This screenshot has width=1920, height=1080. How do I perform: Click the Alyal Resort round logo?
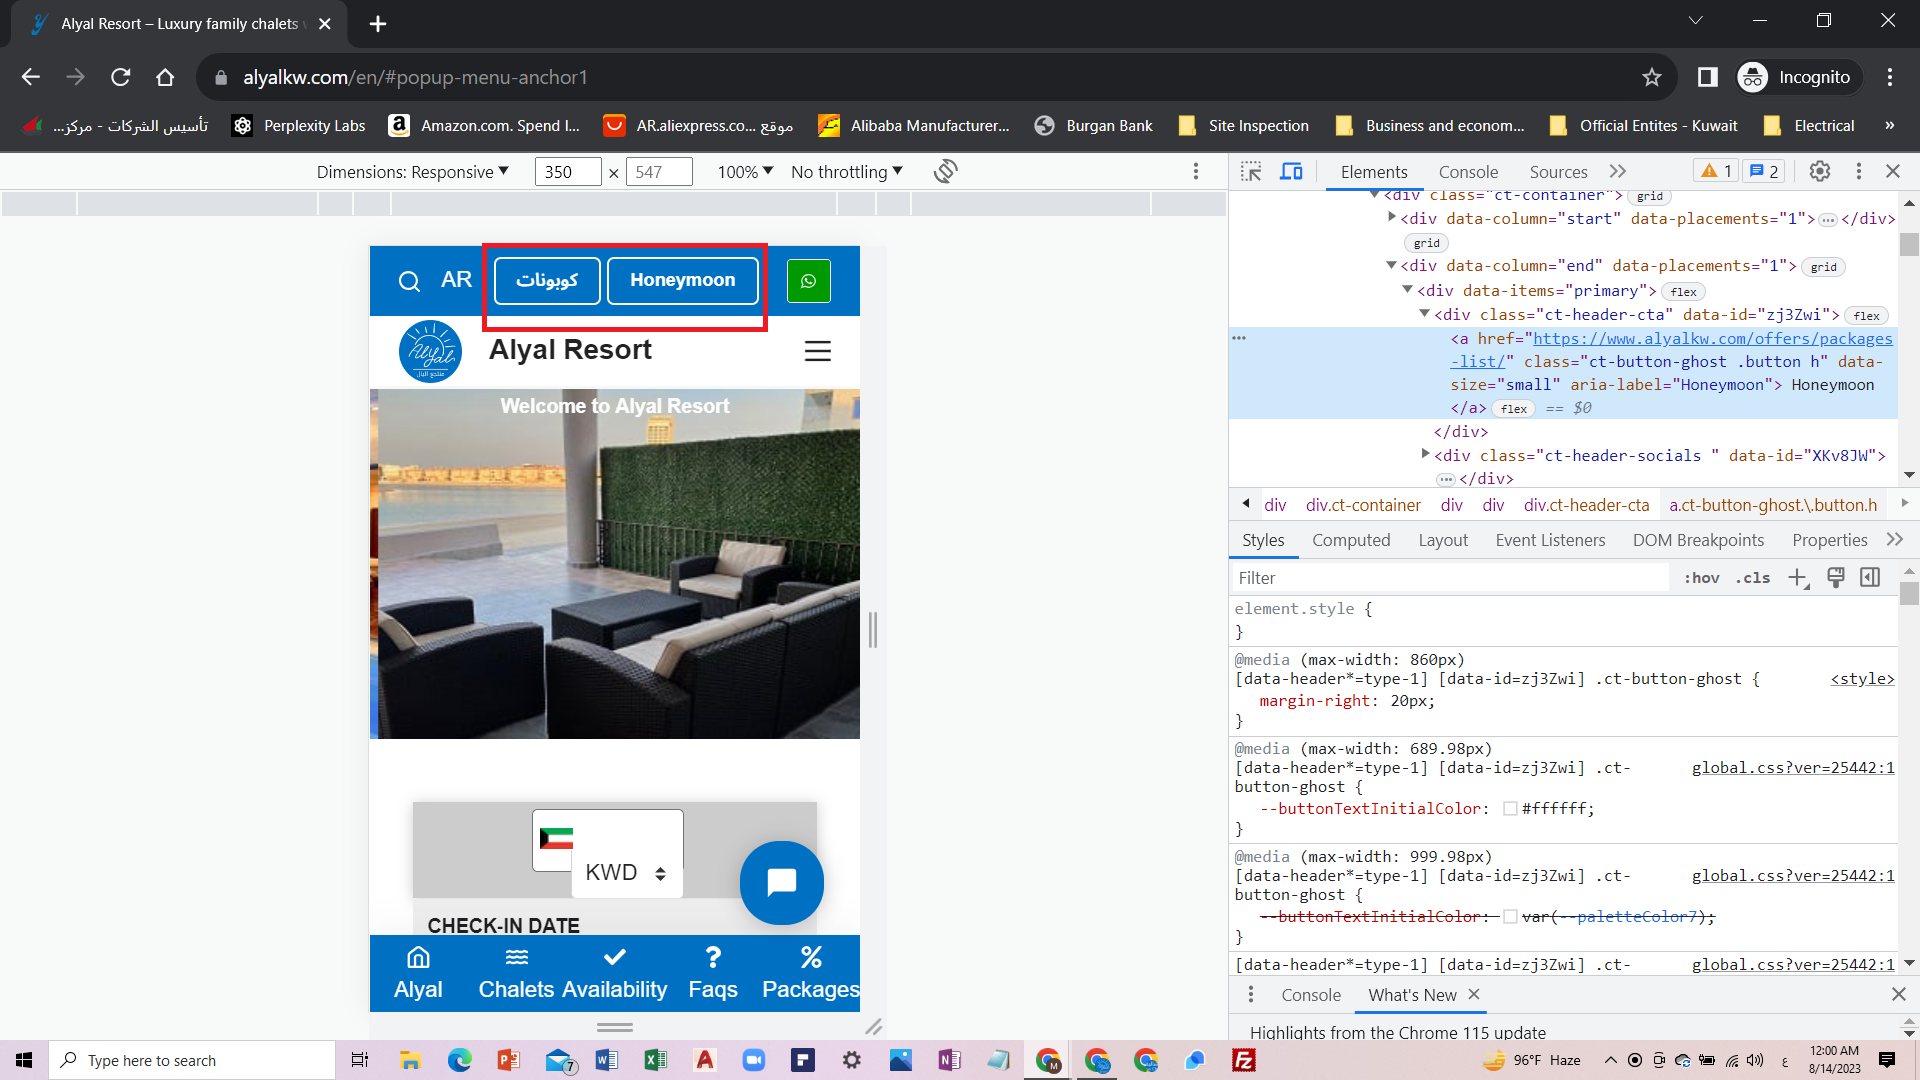tap(430, 351)
